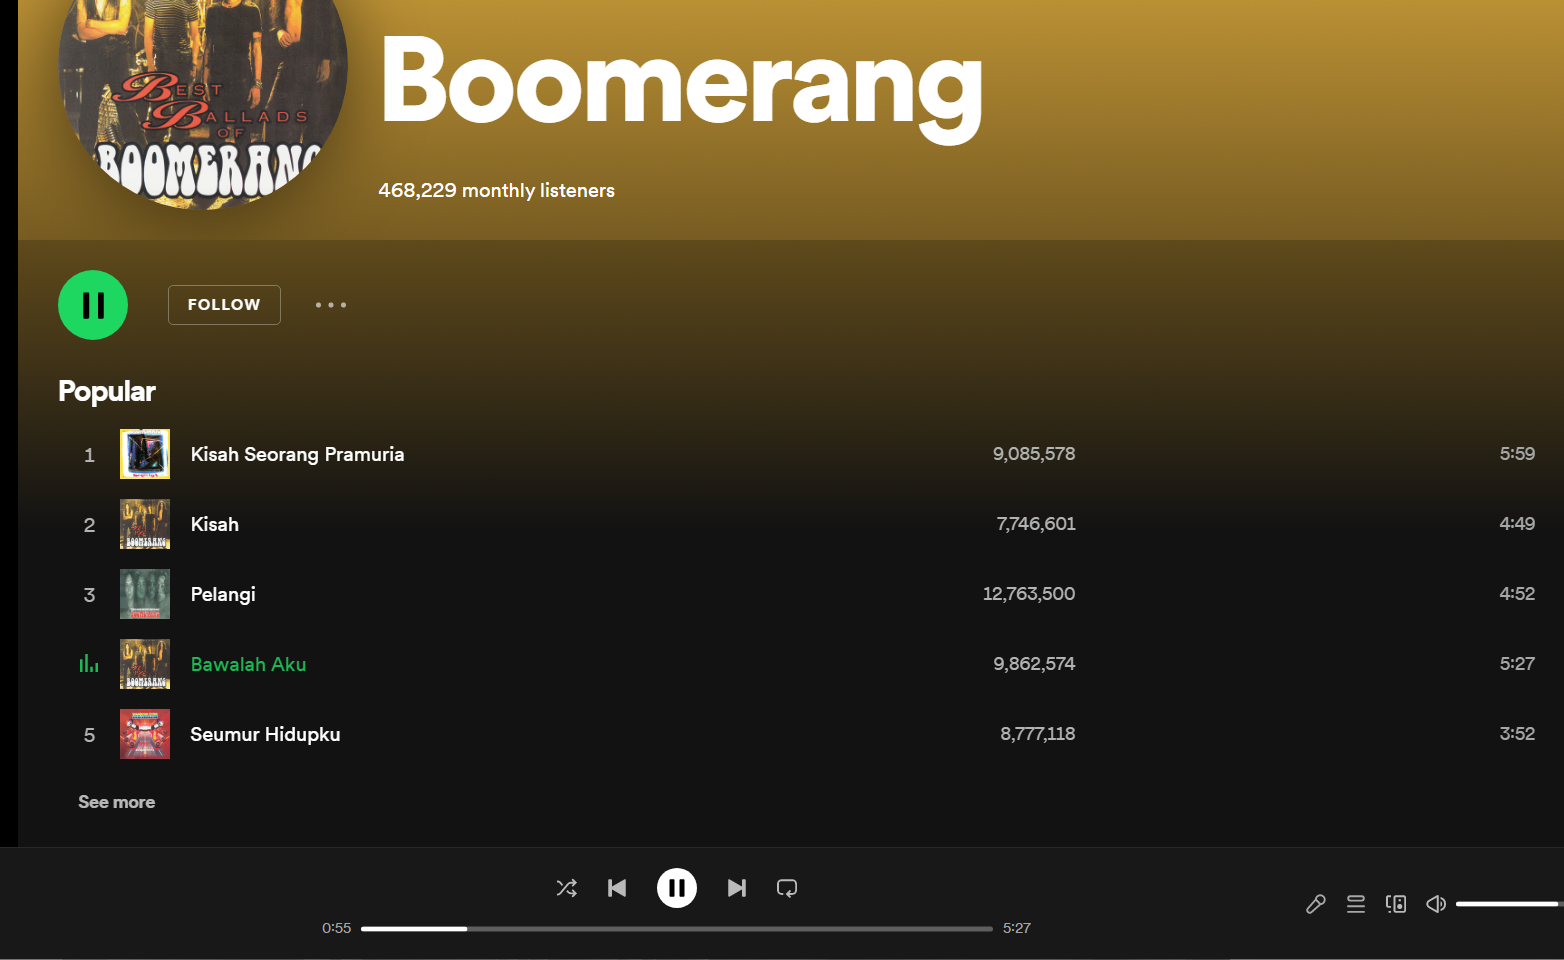Screen dimensions: 1564x960
Task: Adjust the volume slider
Action: (x=1510, y=904)
